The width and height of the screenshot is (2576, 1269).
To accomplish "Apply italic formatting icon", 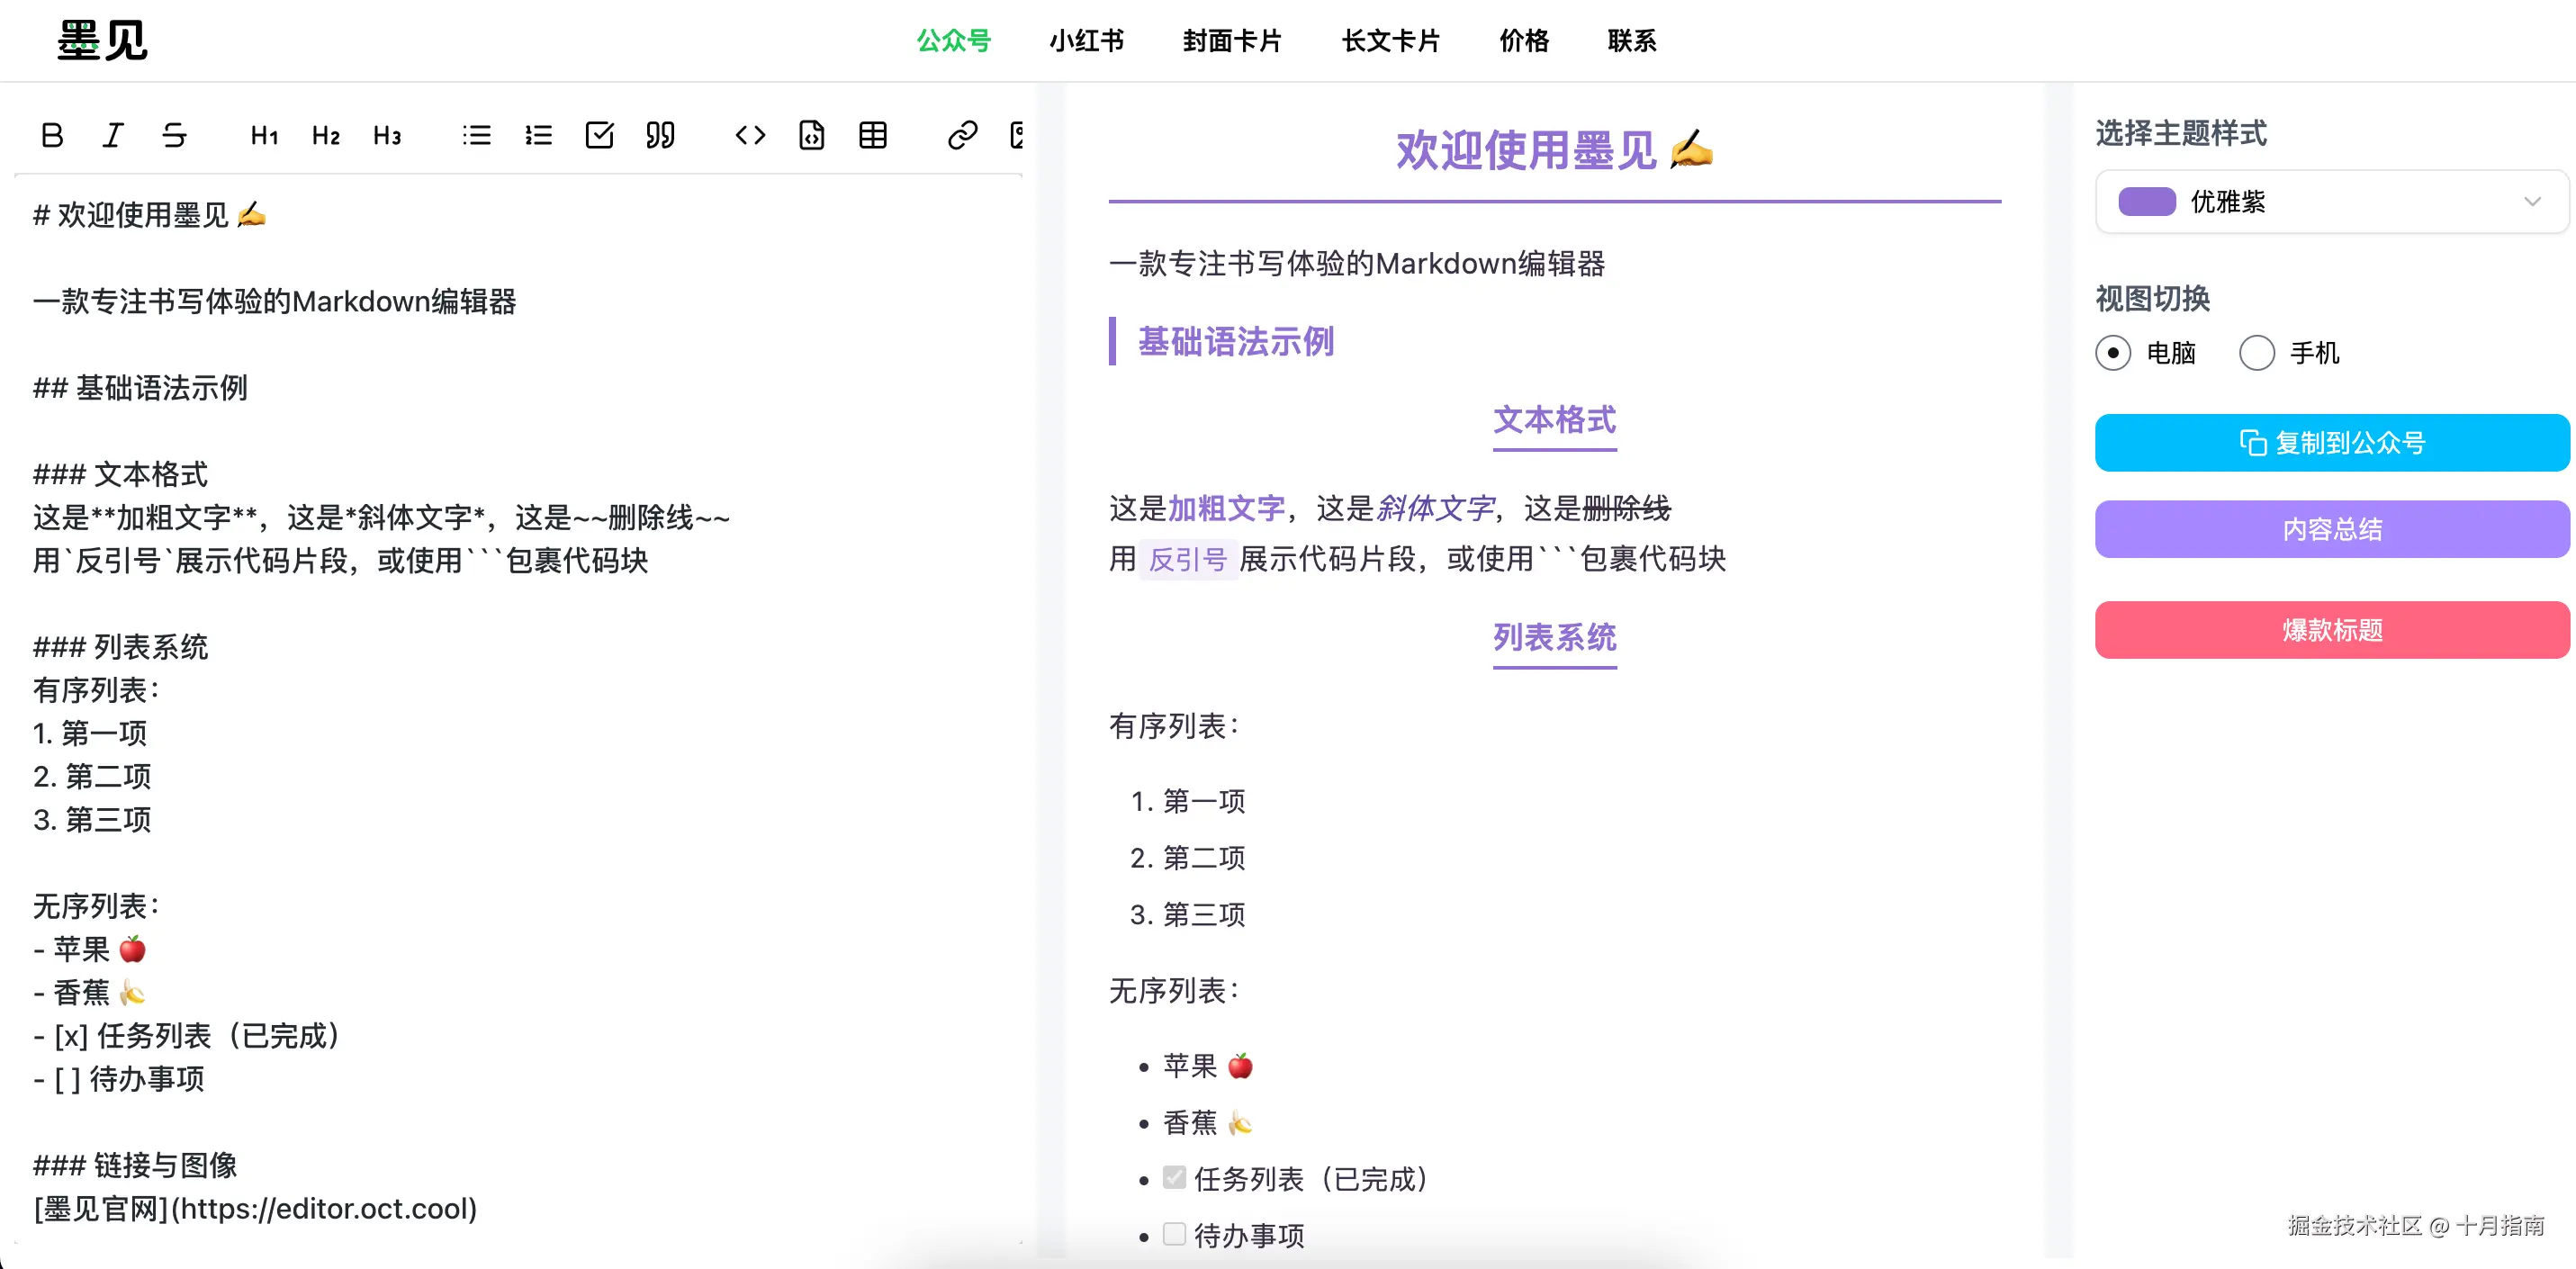I will [x=113, y=135].
